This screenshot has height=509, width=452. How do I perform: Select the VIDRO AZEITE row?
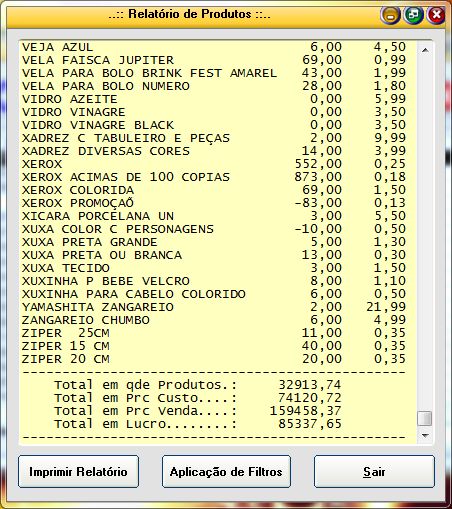click(214, 99)
